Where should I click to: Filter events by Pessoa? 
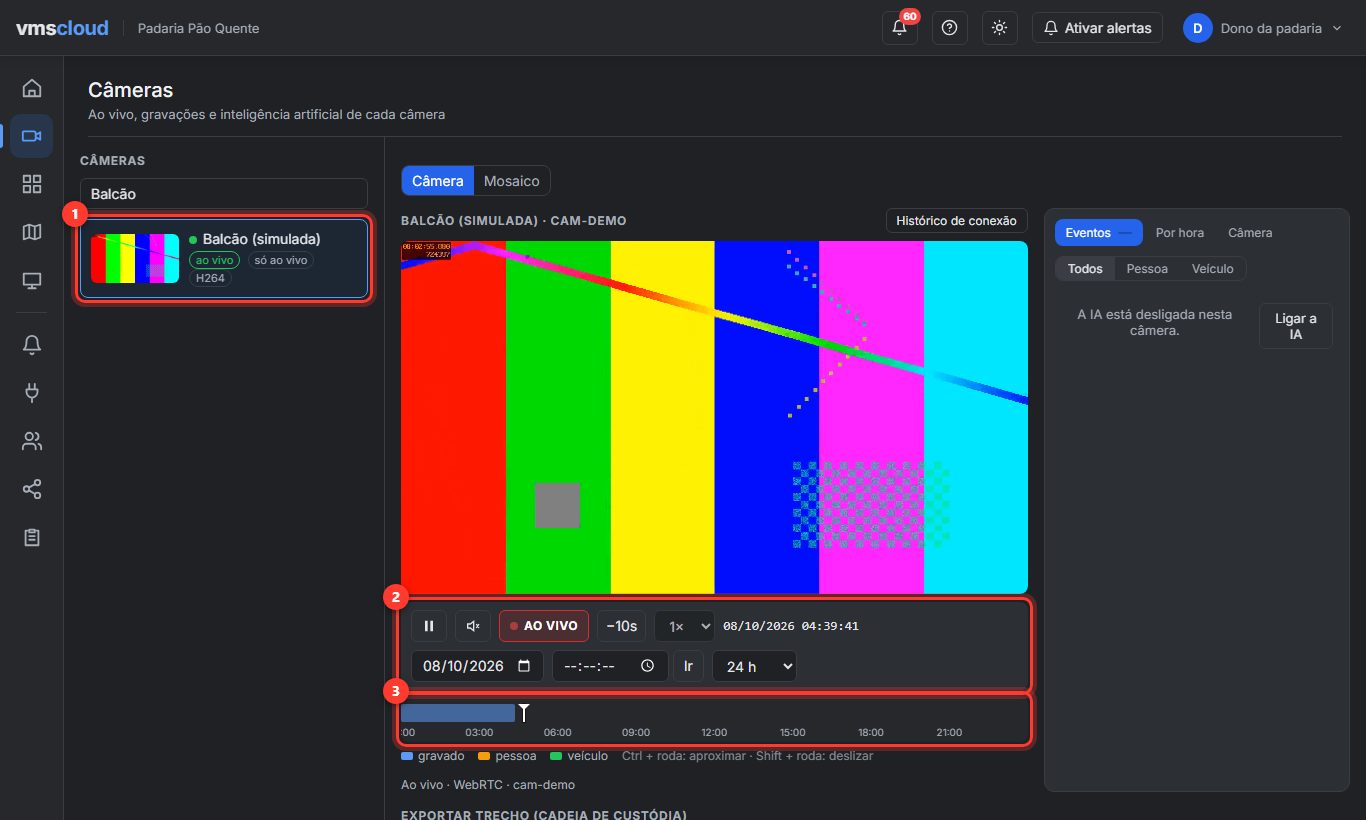[x=1147, y=269]
